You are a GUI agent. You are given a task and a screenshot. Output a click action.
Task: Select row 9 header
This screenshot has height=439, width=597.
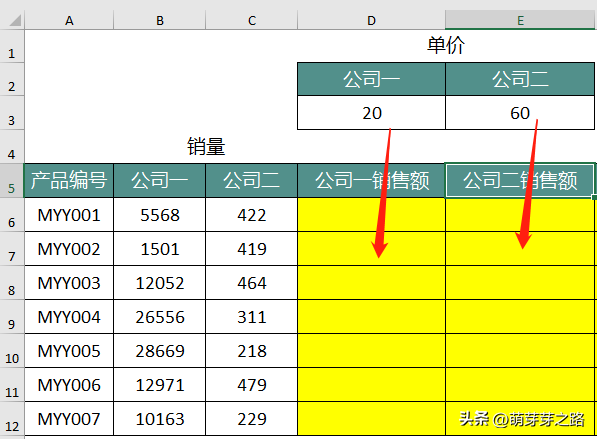[x=12, y=317]
